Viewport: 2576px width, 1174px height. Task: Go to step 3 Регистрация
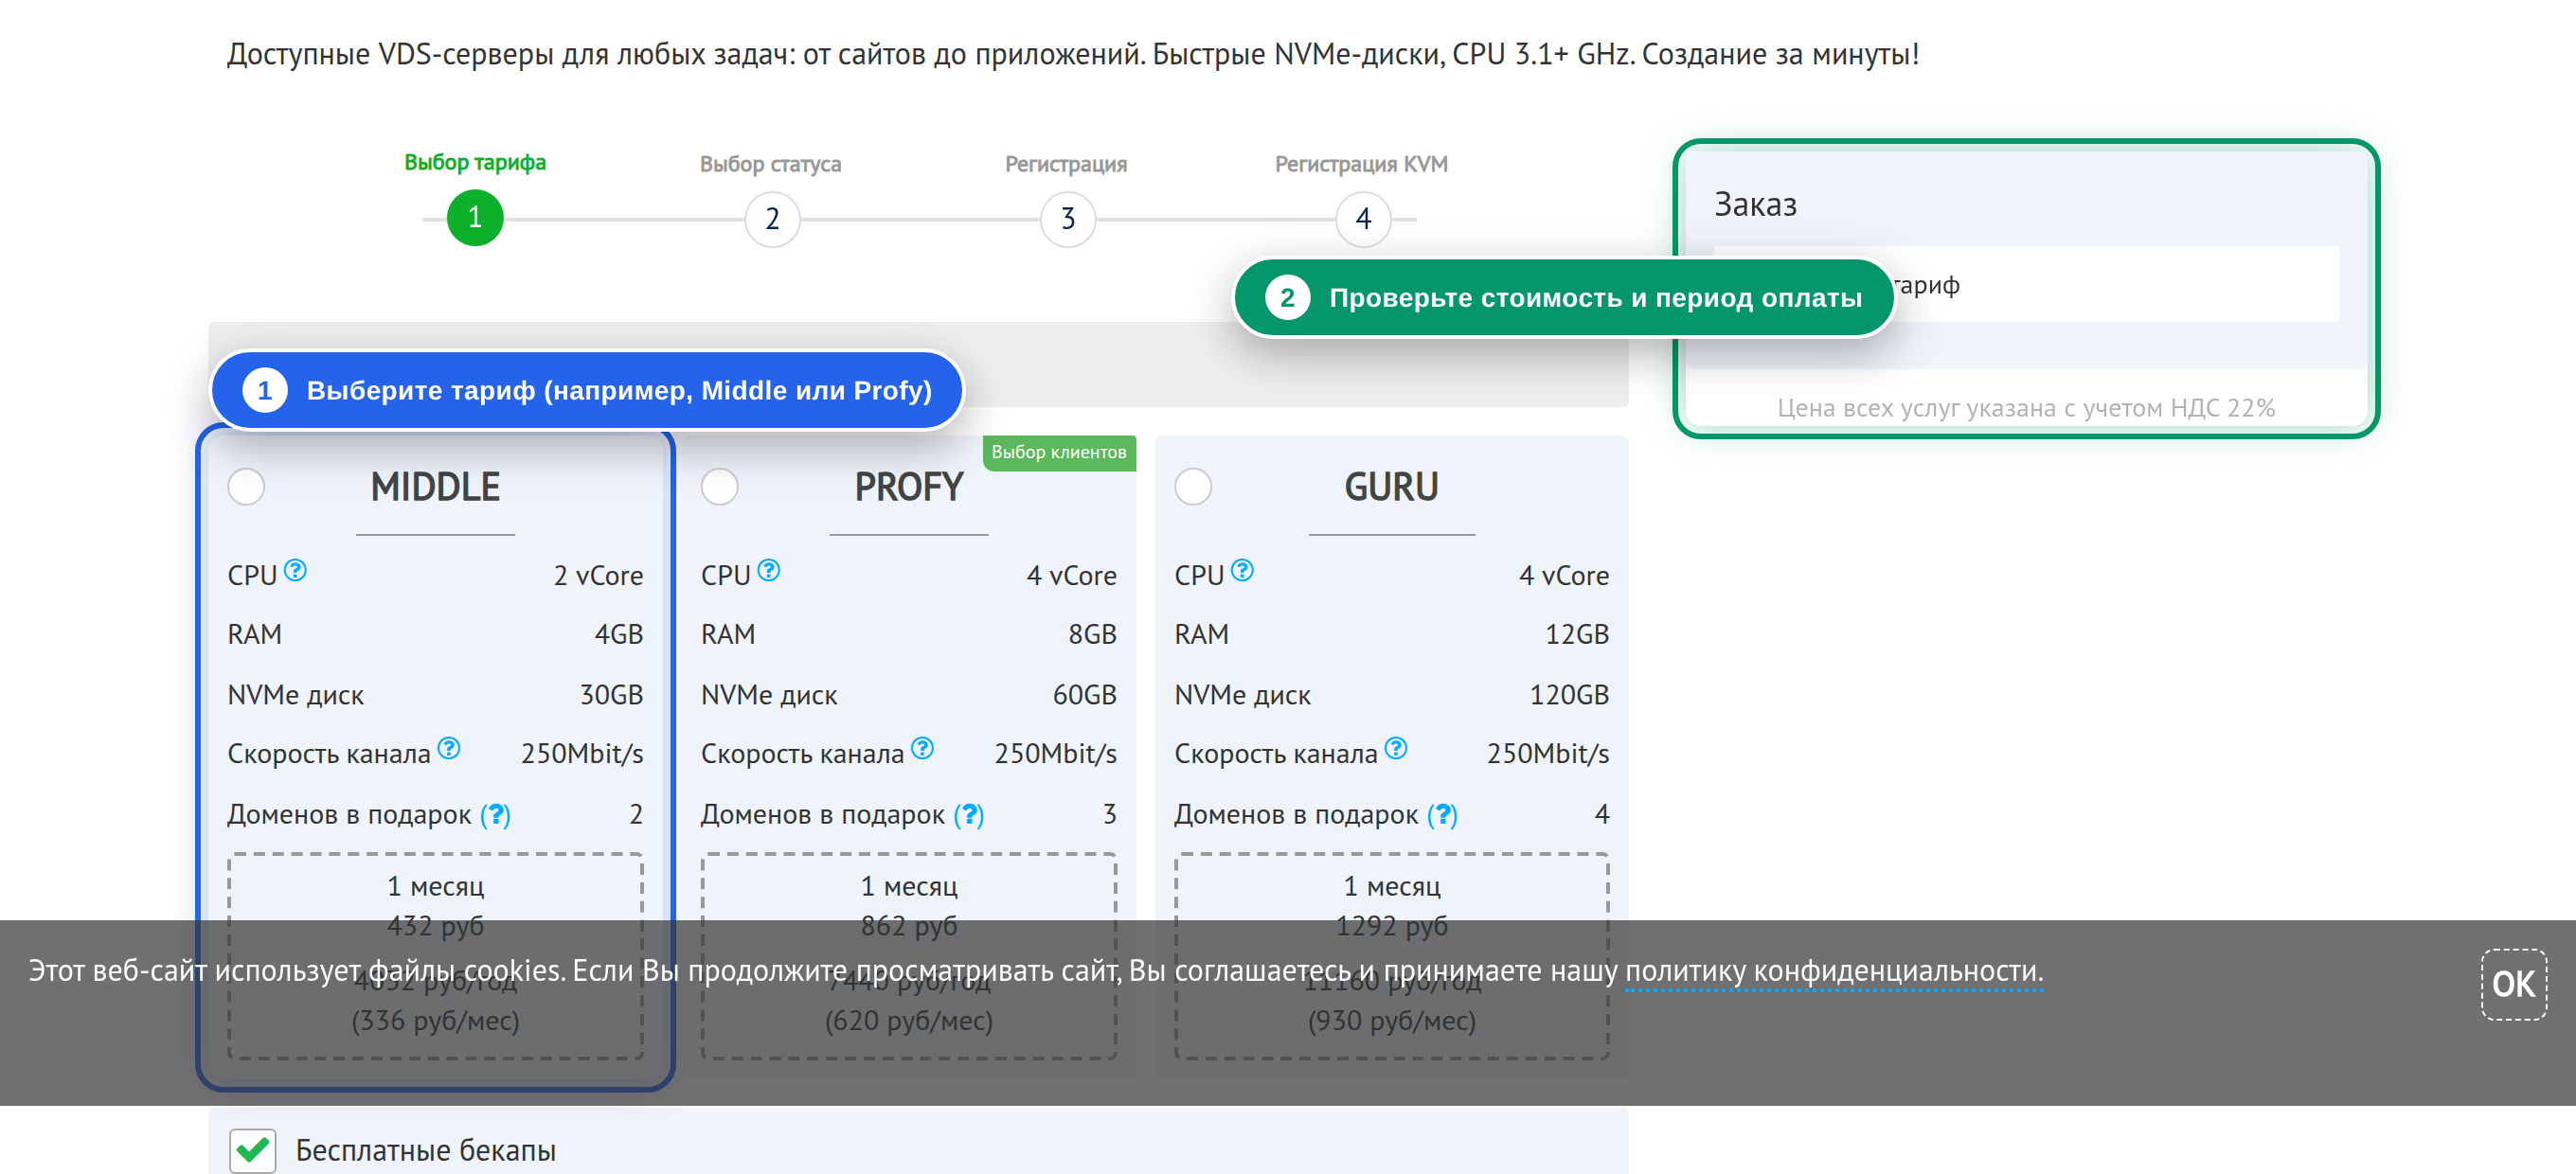1067,219
